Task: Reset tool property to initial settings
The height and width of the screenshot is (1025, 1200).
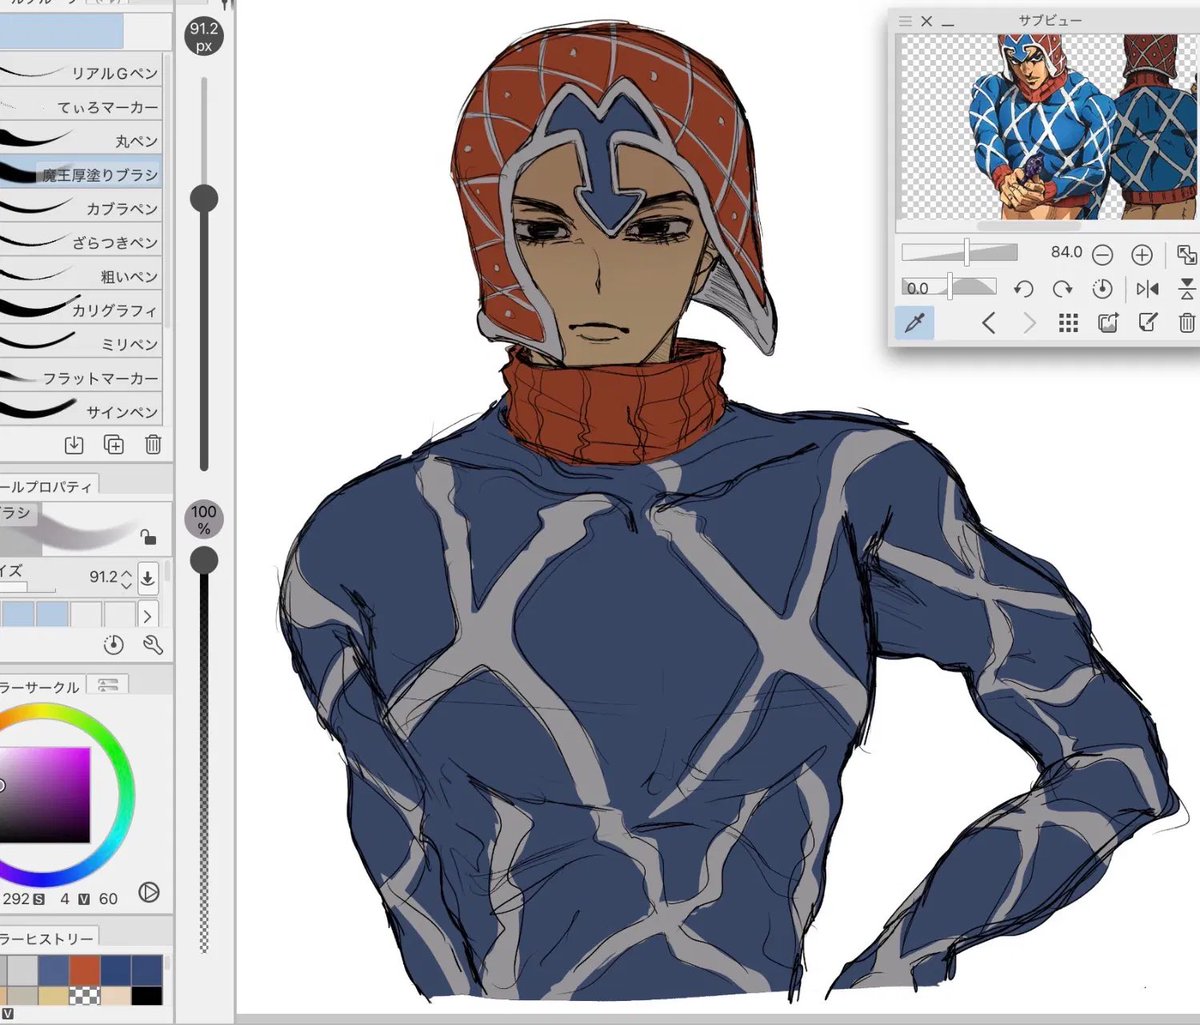Action: (113, 645)
